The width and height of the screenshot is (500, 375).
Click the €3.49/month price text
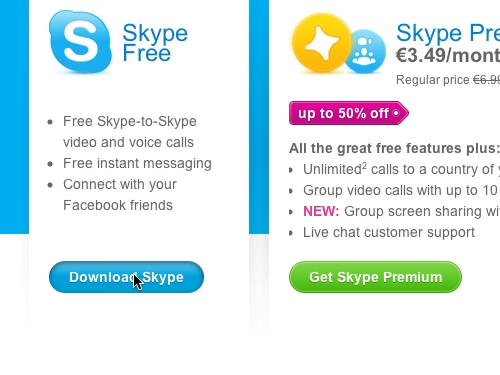448,55
